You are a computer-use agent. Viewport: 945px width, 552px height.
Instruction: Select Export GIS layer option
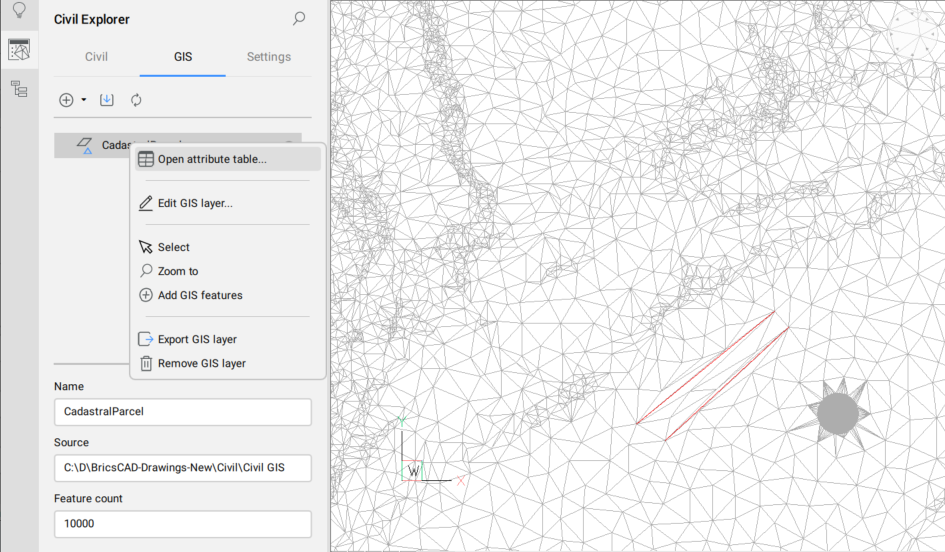pyautogui.click(x=197, y=339)
